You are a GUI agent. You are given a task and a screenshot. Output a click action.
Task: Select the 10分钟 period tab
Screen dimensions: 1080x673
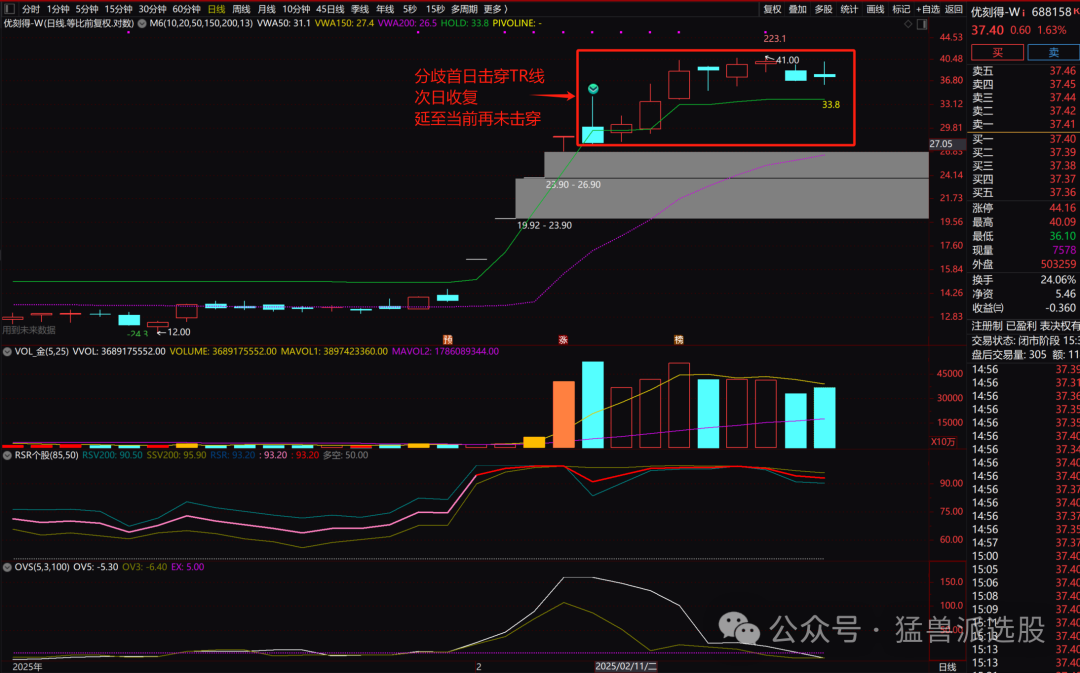296,9
